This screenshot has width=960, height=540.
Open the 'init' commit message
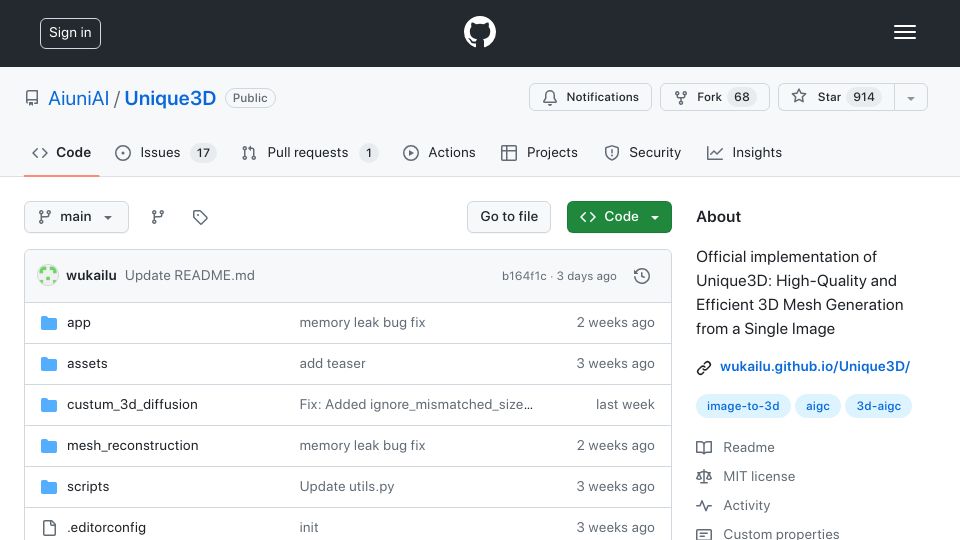tap(309, 527)
